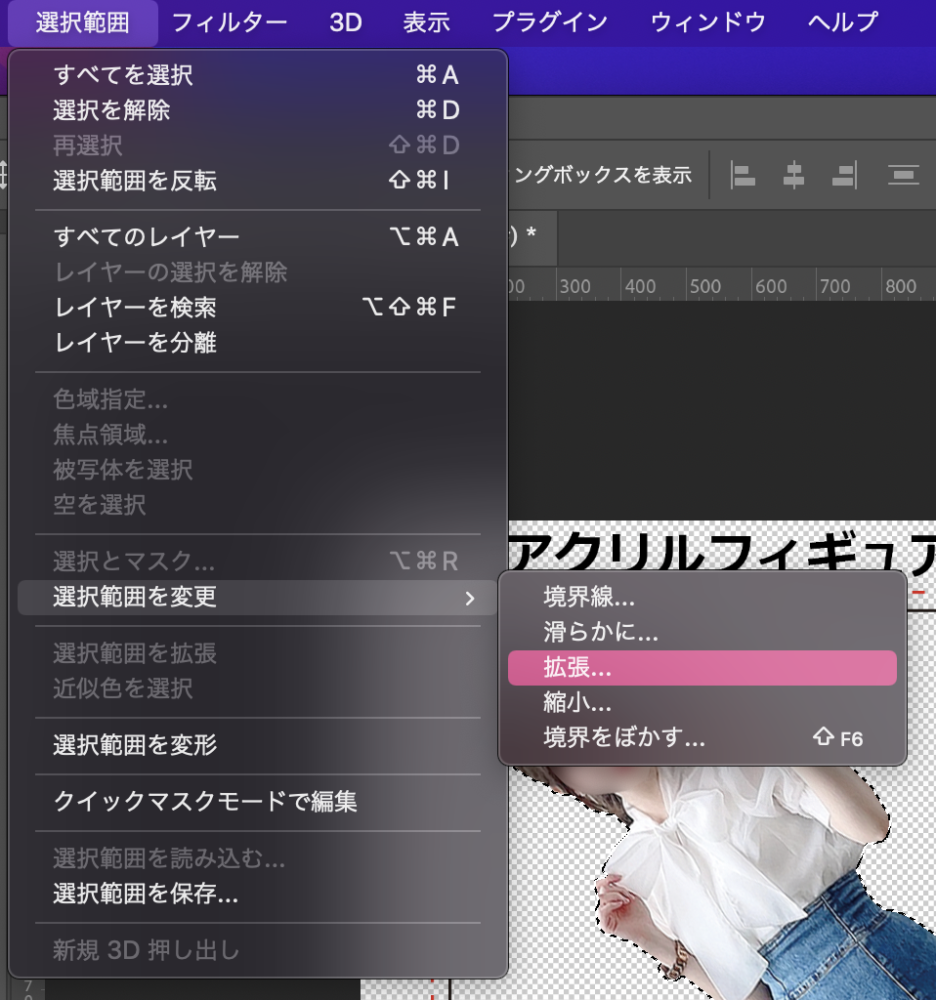Choose 選択を解除 to deselect

112,110
